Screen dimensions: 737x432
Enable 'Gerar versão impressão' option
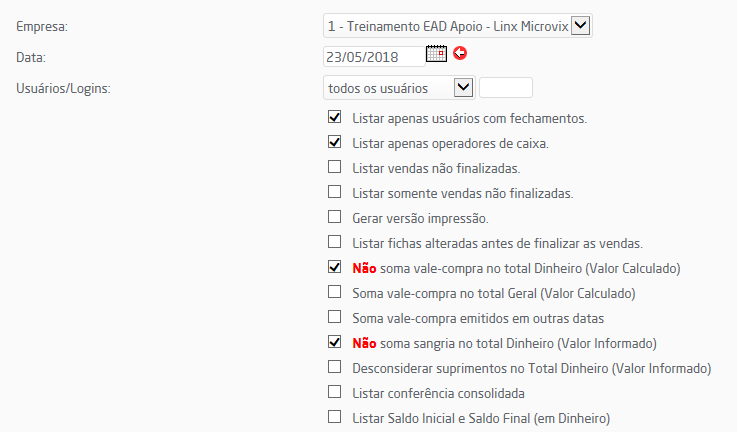[x=335, y=217]
